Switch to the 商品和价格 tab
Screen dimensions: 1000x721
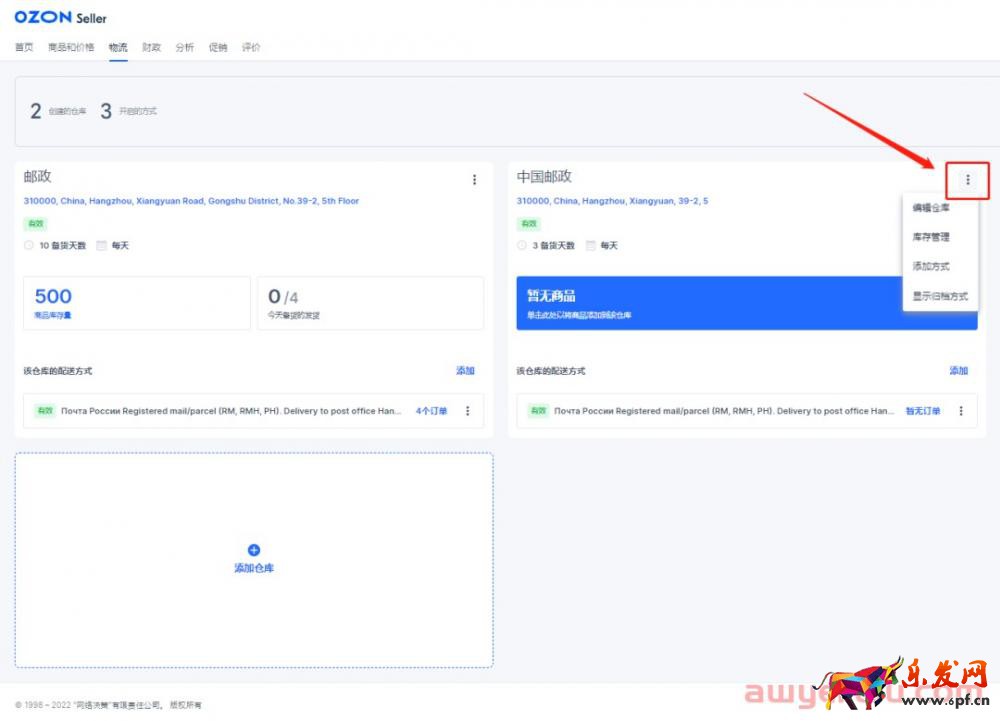pyautogui.click(x=71, y=47)
